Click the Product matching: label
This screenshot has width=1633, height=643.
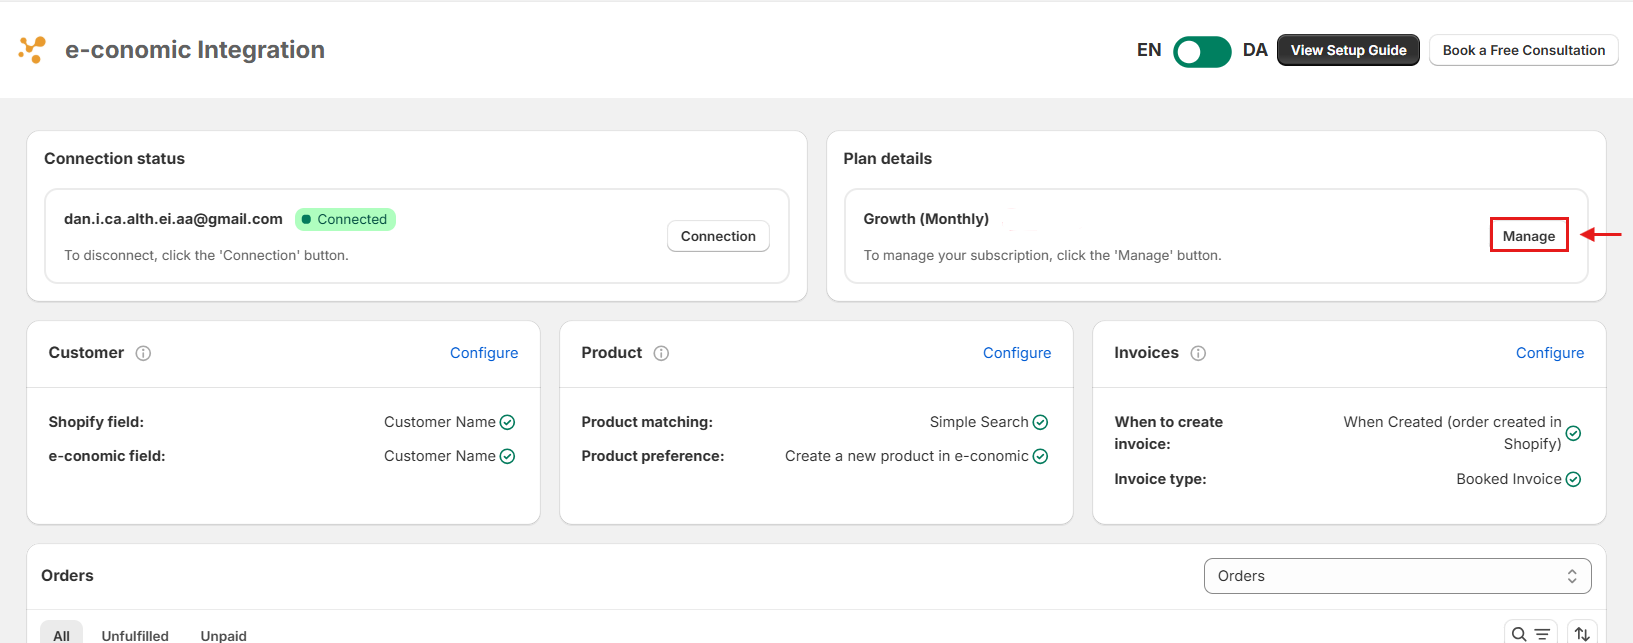647,422
